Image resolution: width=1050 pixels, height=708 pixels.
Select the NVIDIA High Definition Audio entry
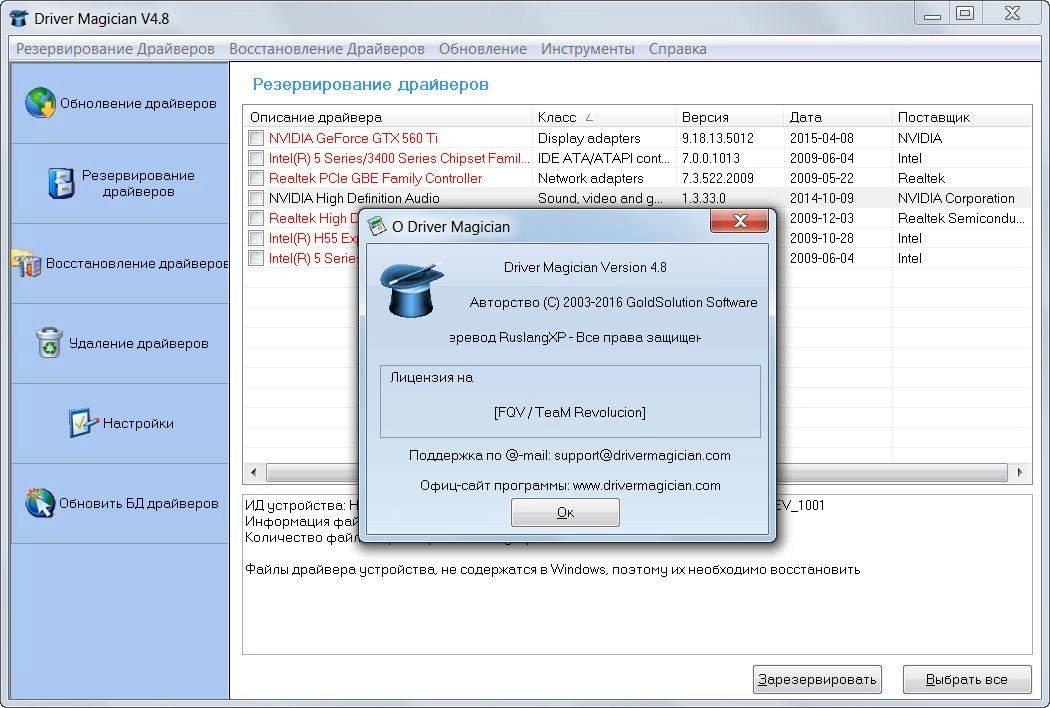[x=354, y=198]
